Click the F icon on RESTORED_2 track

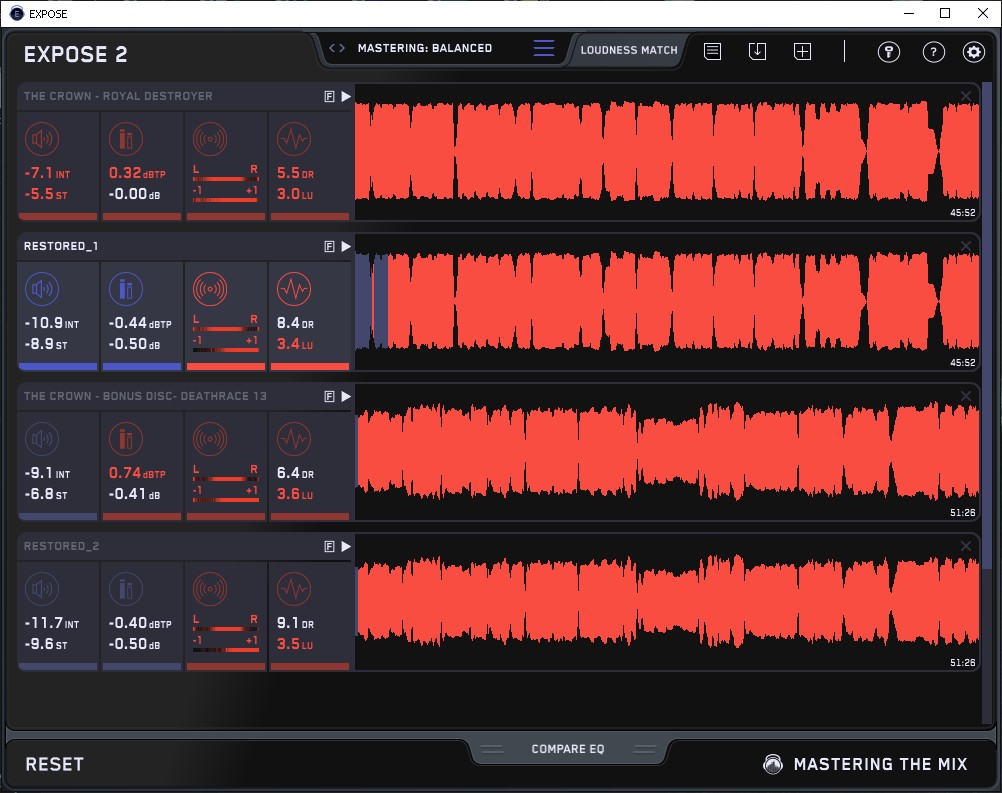329,547
